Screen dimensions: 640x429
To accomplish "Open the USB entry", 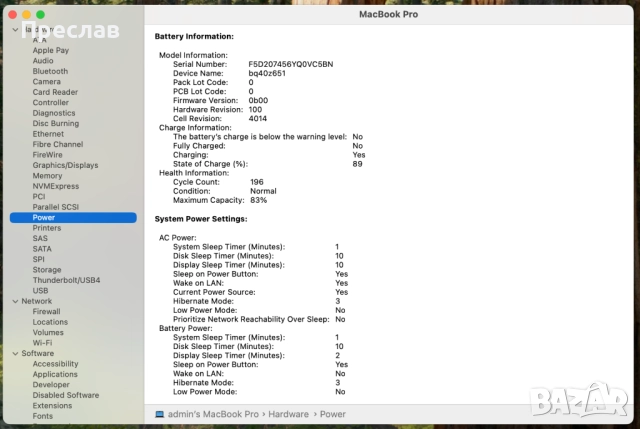I will pyautogui.click(x=40, y=291).
